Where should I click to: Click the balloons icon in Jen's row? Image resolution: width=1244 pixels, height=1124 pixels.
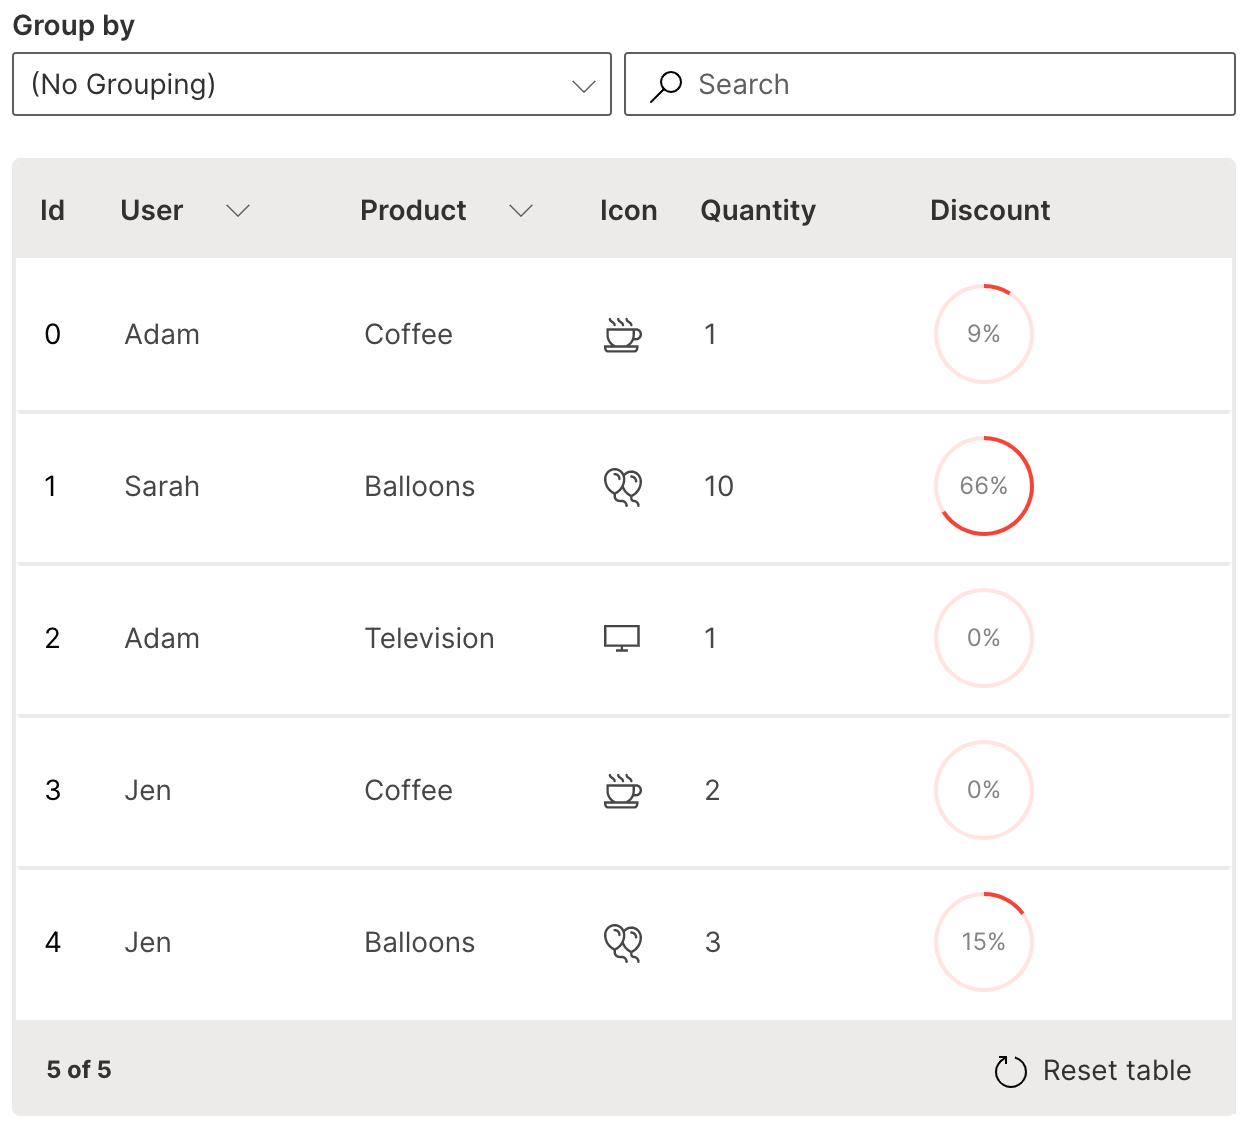click(x=622, y=943)
